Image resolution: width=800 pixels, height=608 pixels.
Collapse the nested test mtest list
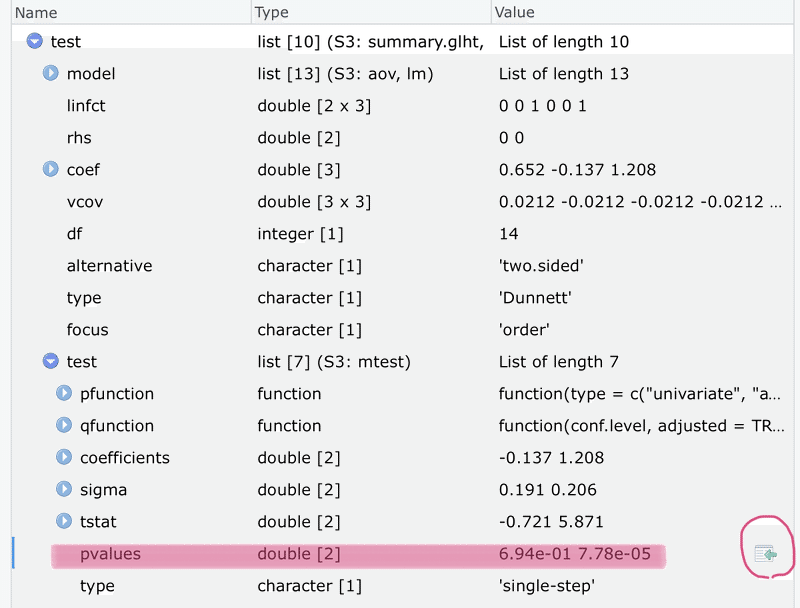click(x=50, y=361)
